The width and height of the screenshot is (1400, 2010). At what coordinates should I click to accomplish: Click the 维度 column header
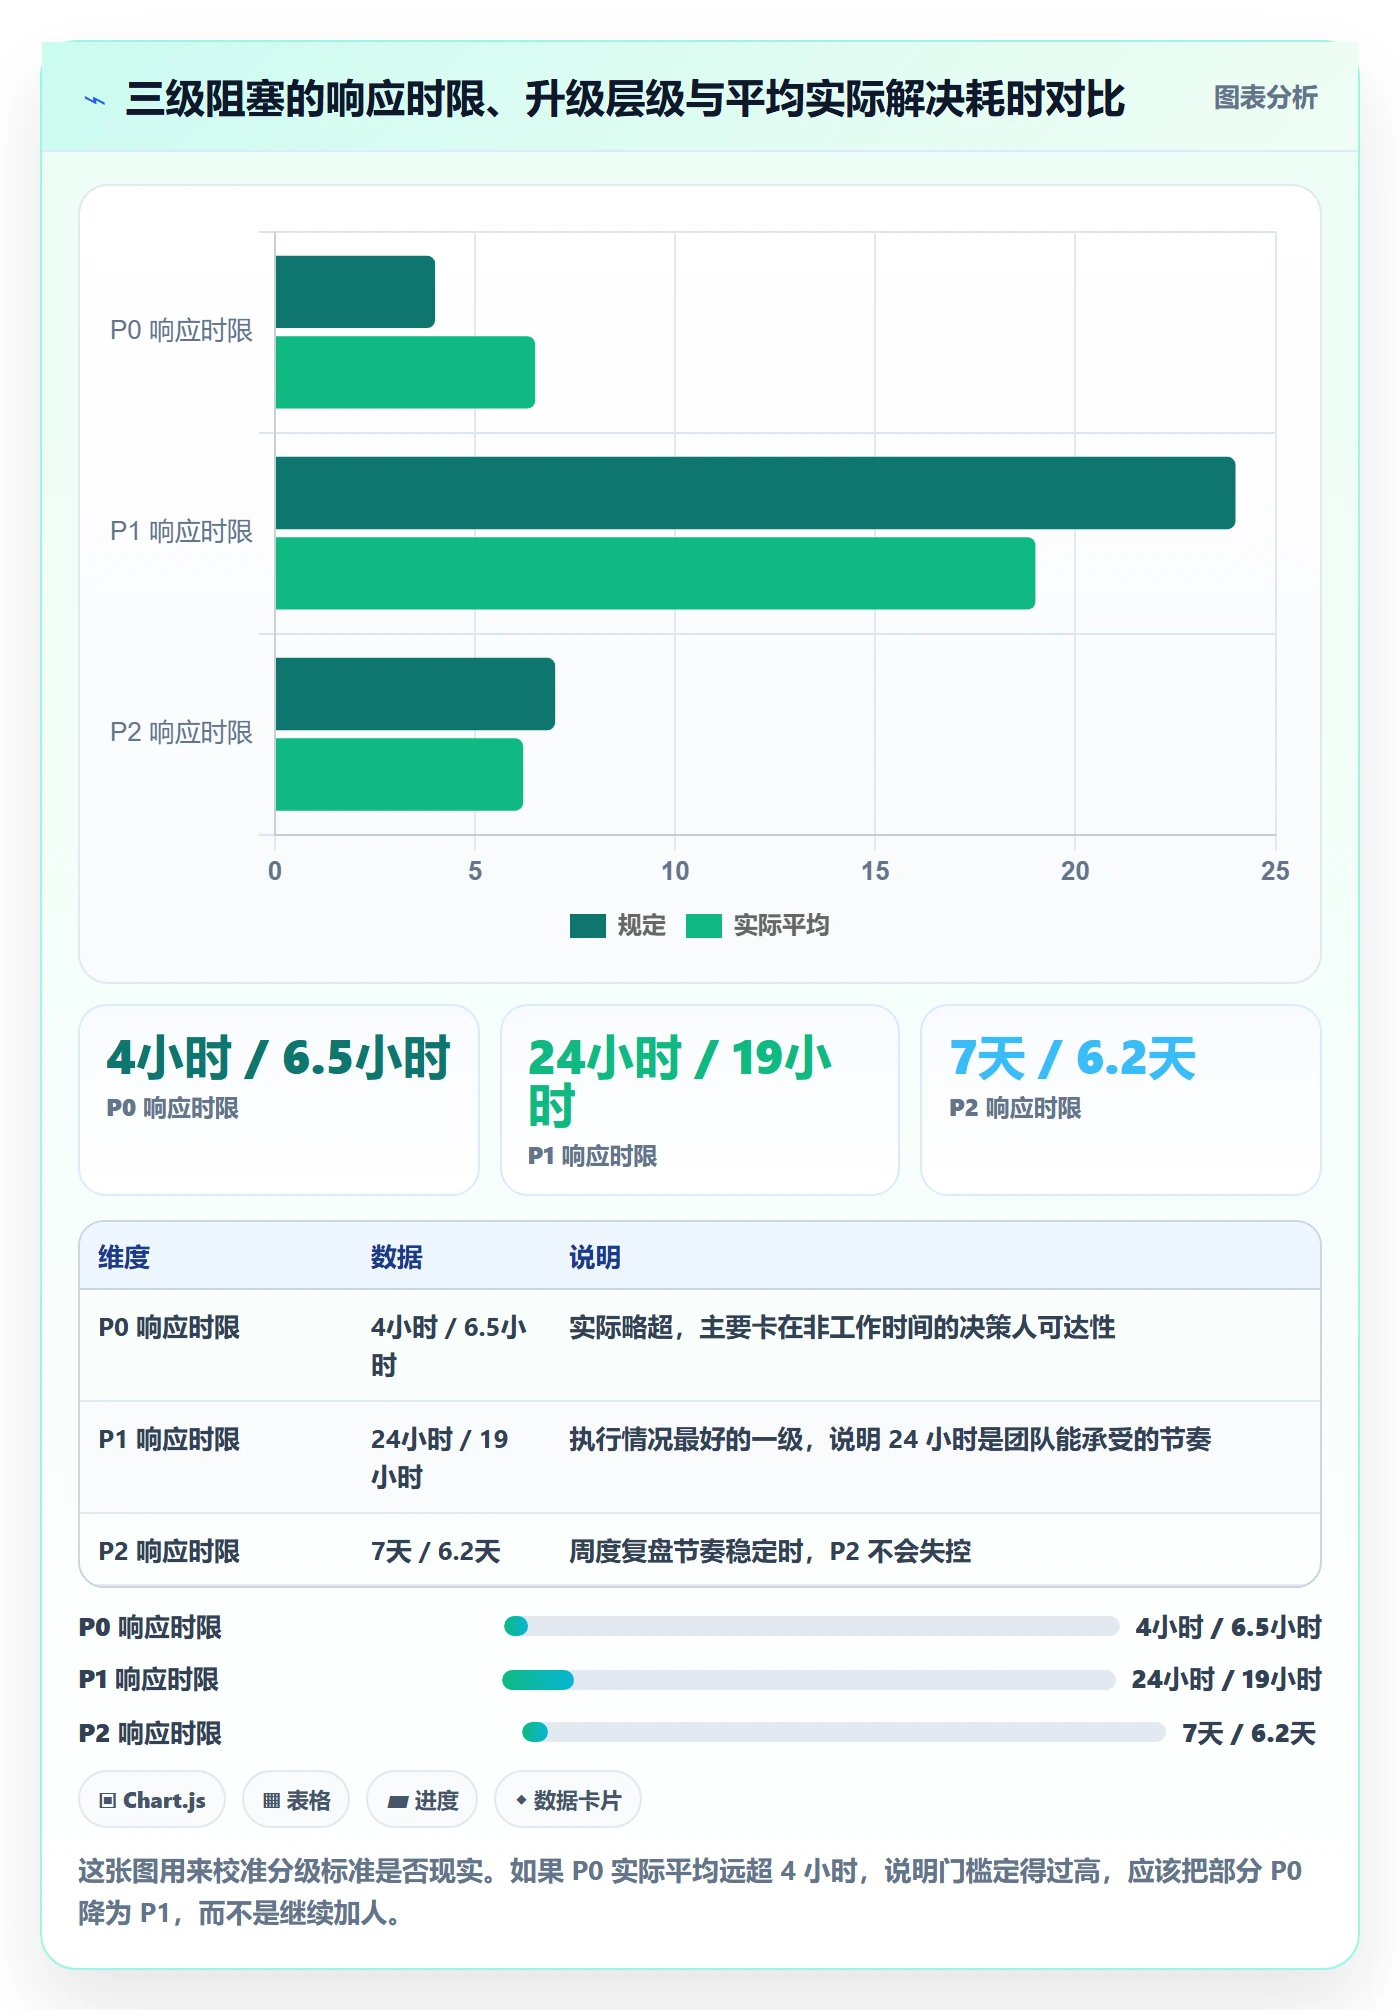[124, 1257]
